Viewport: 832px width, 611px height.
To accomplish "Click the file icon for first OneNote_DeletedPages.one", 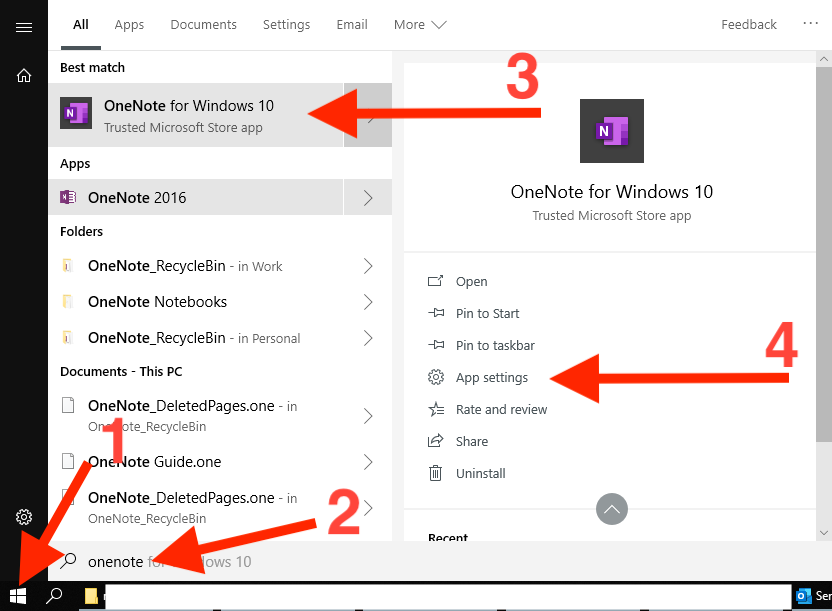I will pyautogui.click(x=68, y=405).
